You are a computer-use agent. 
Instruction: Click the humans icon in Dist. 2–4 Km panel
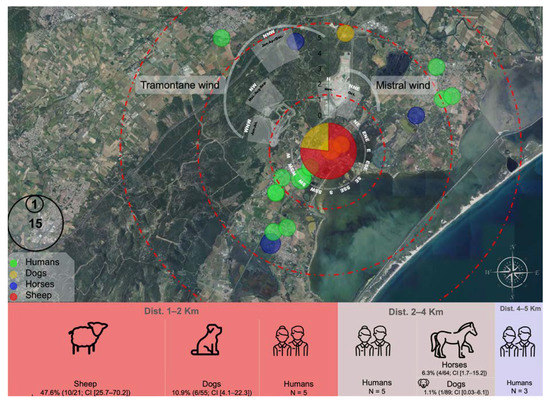coord(373,341)
